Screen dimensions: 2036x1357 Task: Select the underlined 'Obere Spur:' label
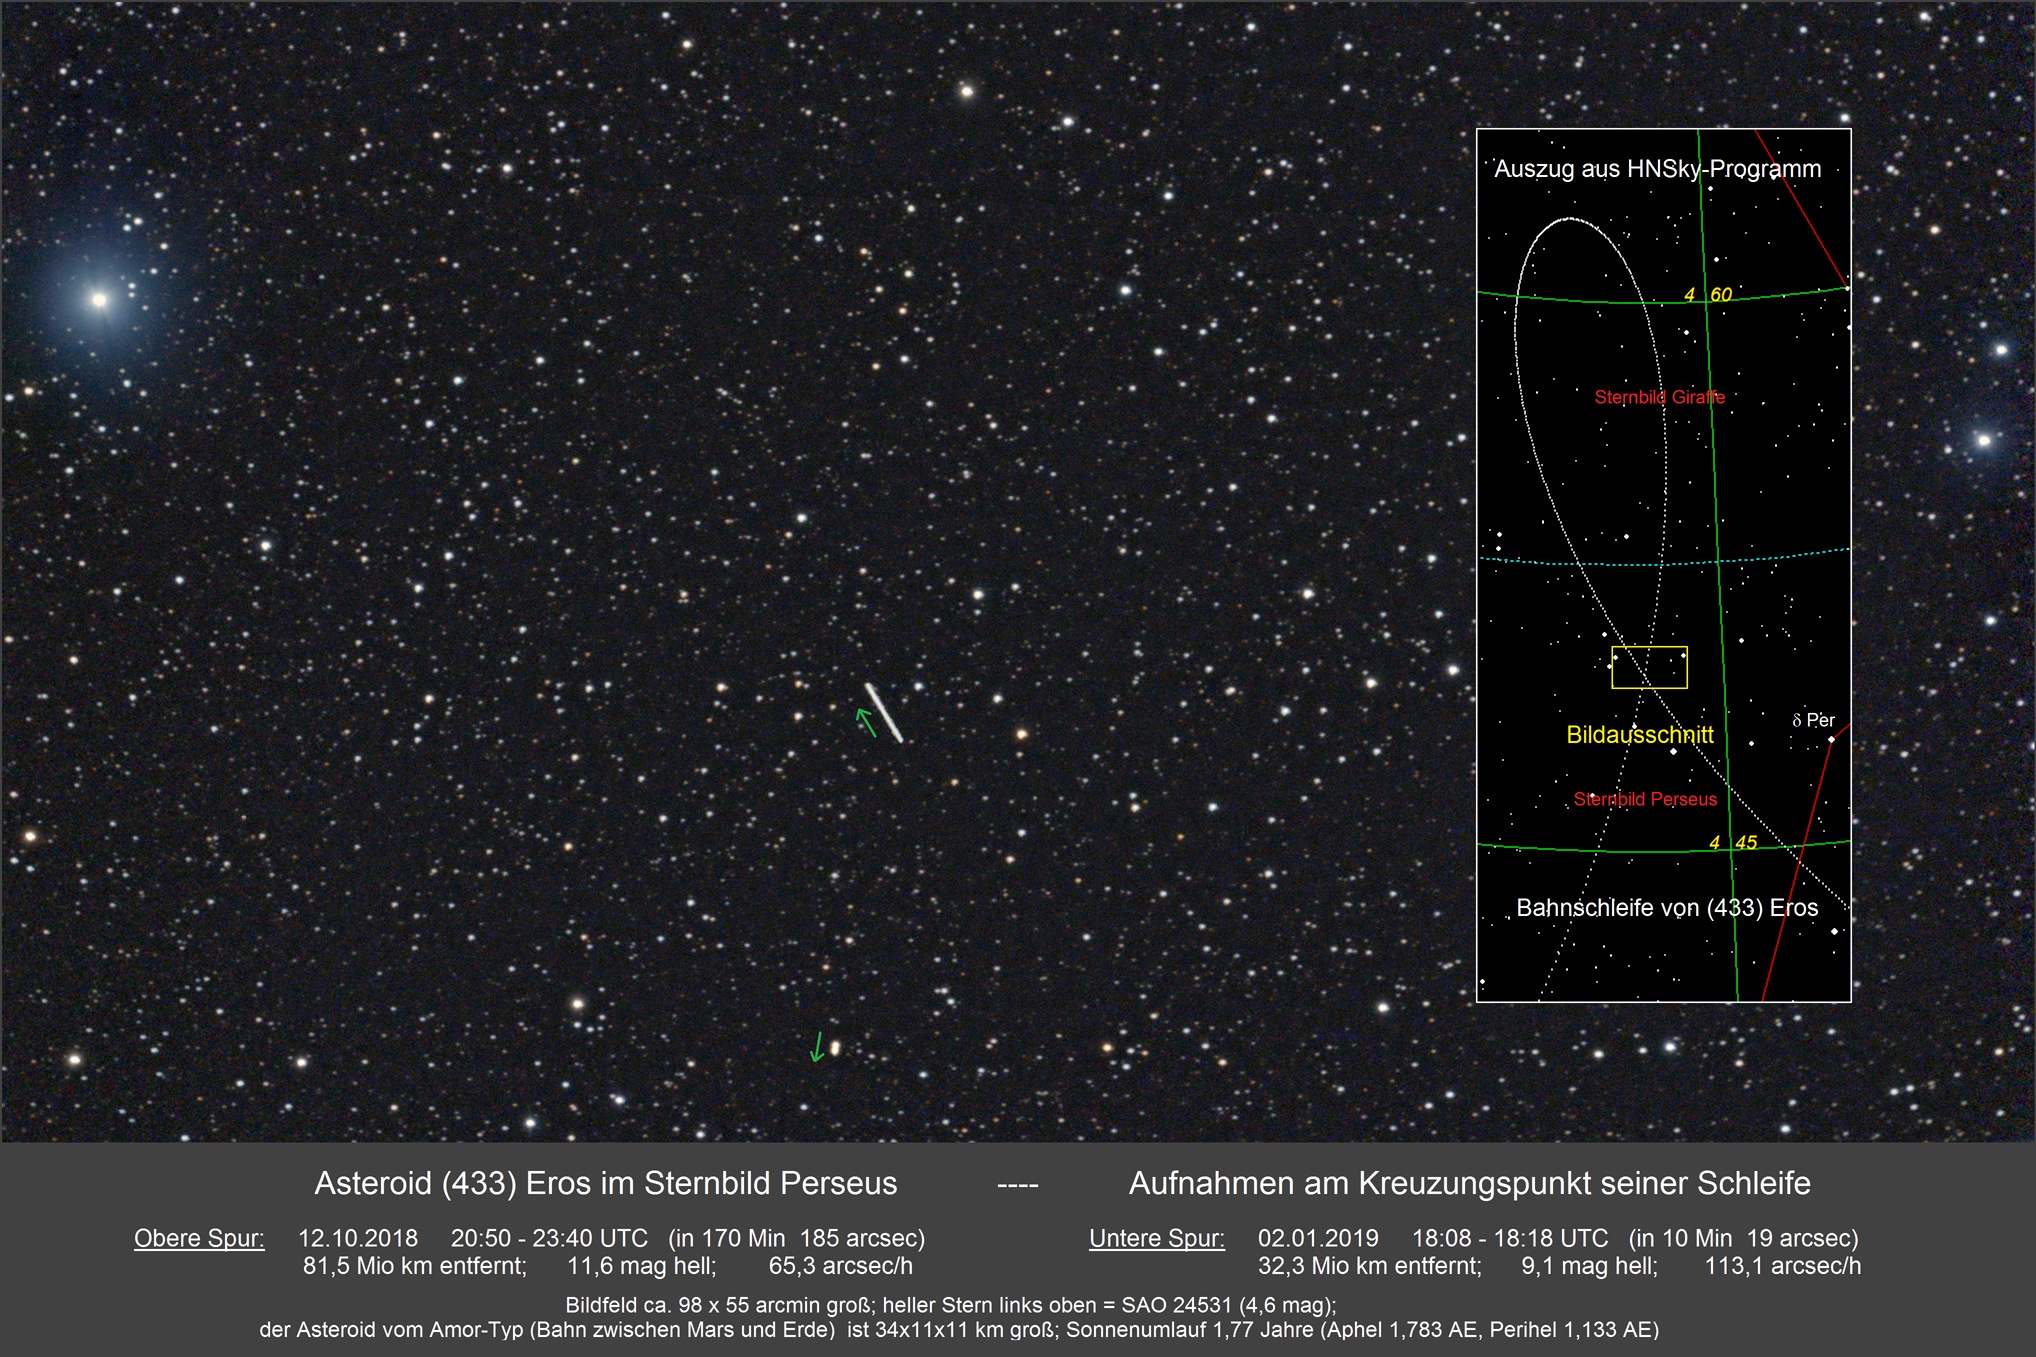click(x=199, y=1238)
